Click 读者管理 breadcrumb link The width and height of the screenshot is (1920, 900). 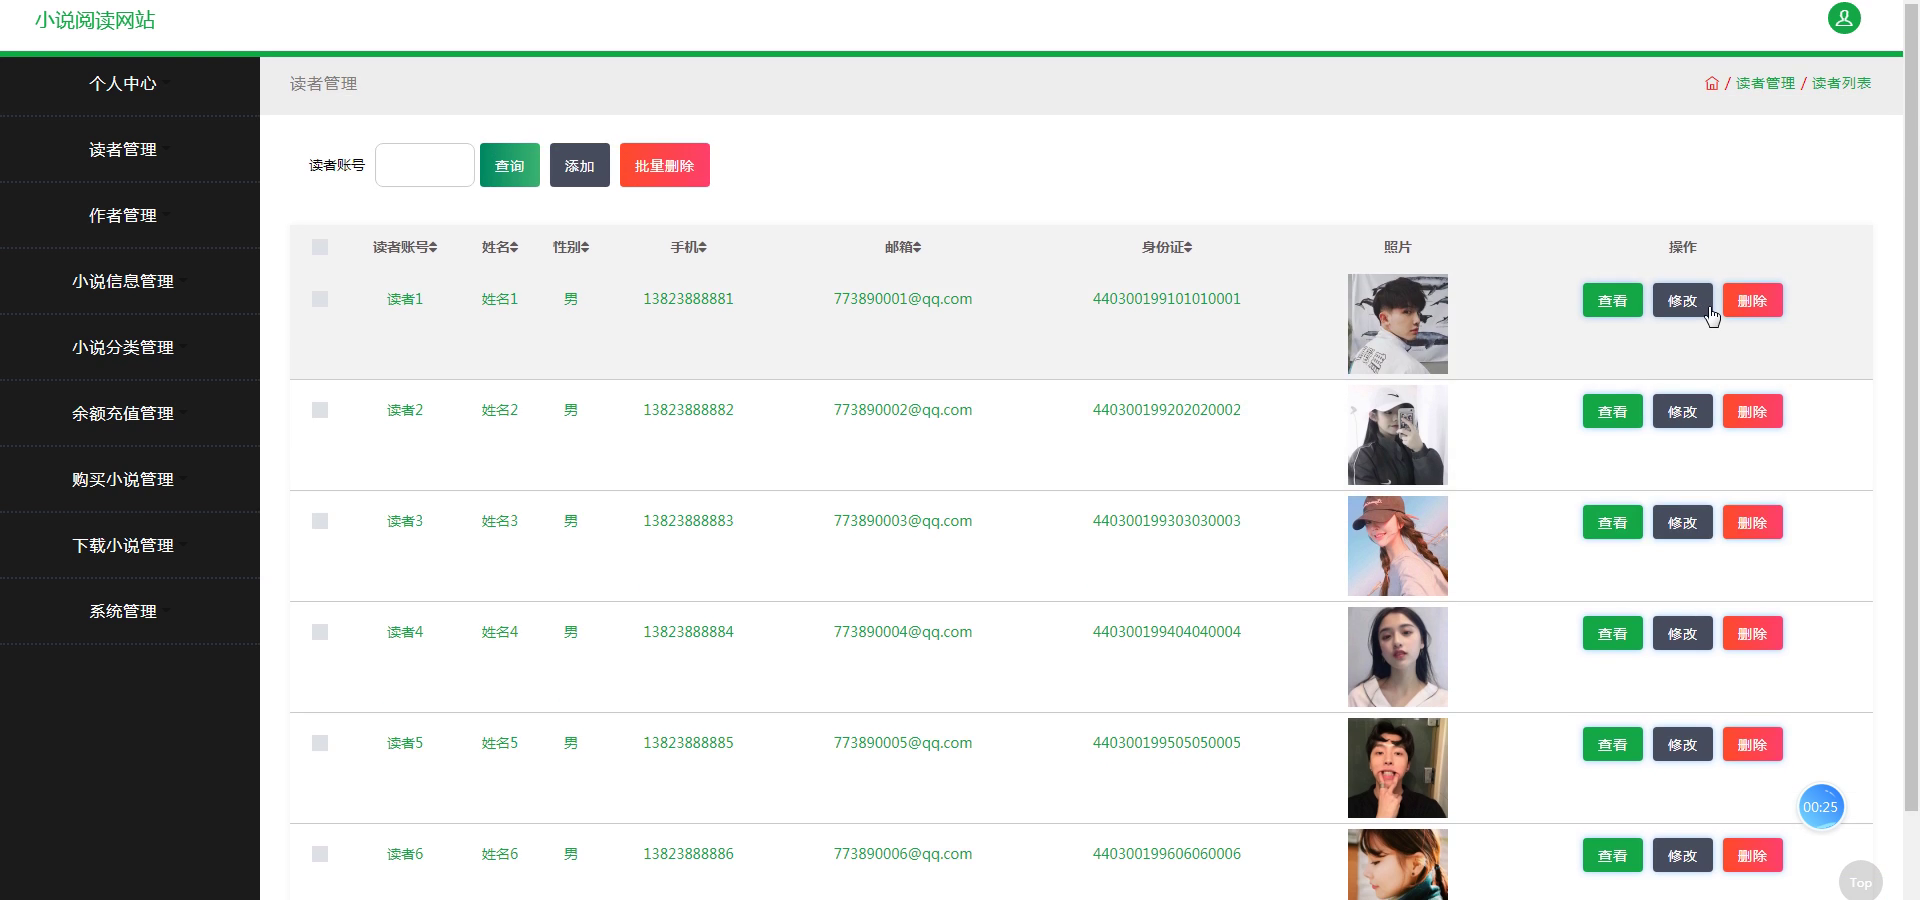tap(1765, 83)
